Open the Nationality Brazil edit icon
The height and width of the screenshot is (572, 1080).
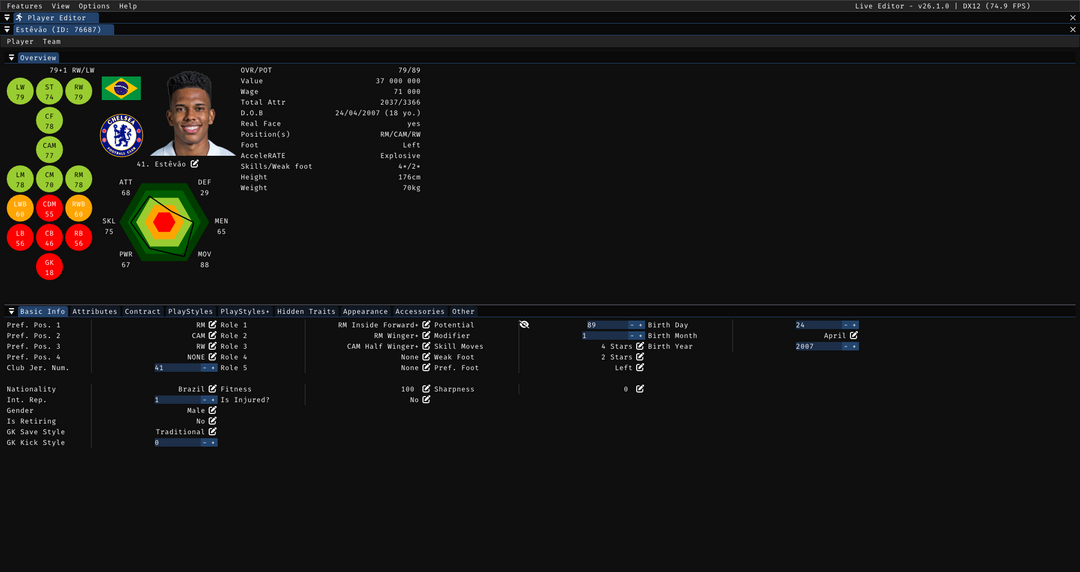(x=212, y=389)
